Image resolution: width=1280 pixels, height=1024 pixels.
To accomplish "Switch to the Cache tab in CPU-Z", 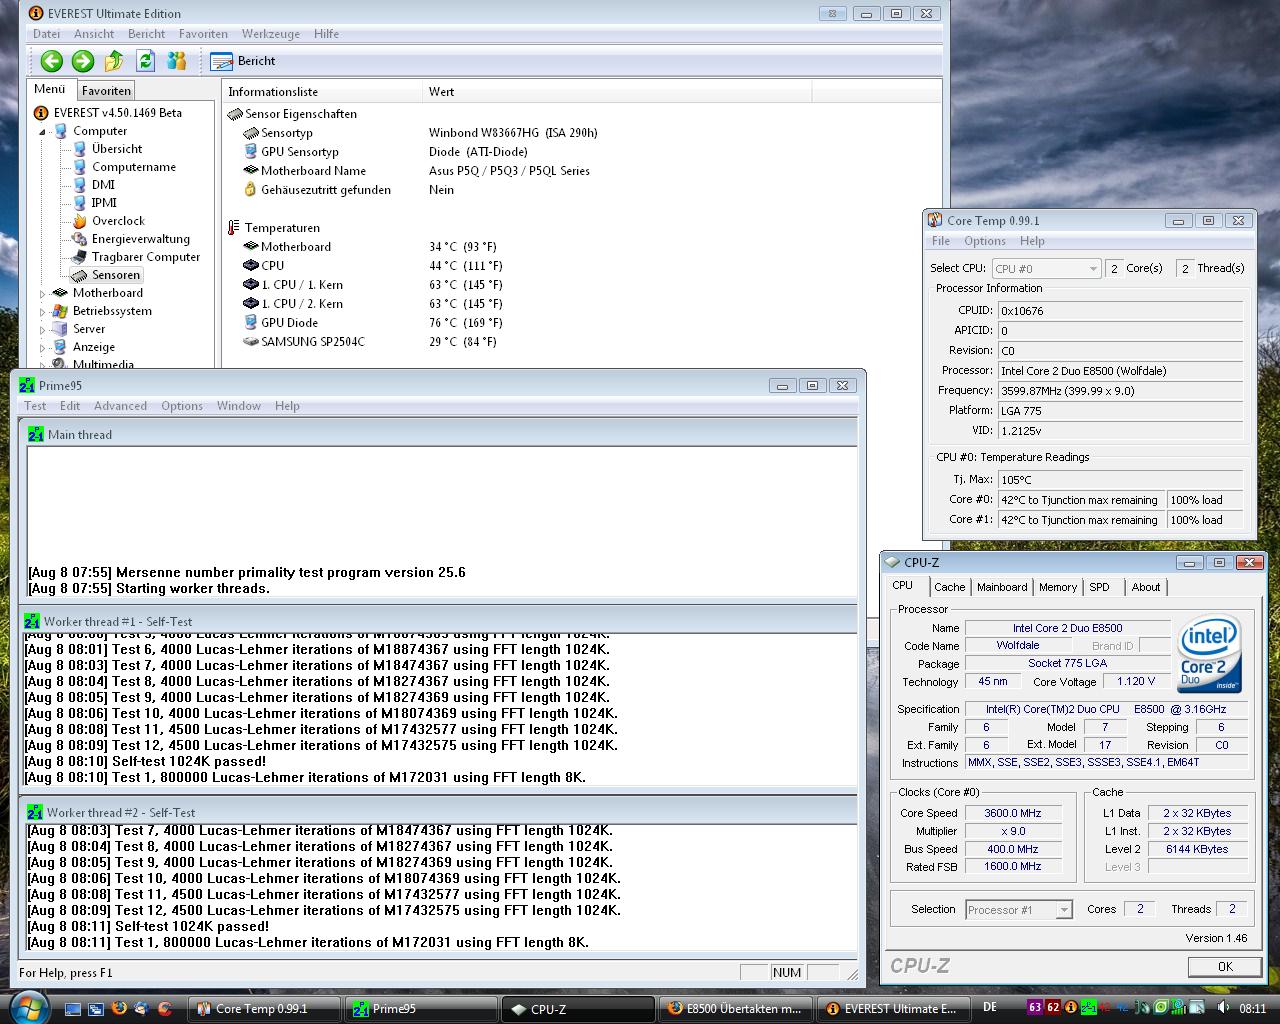I will [950, 588].
